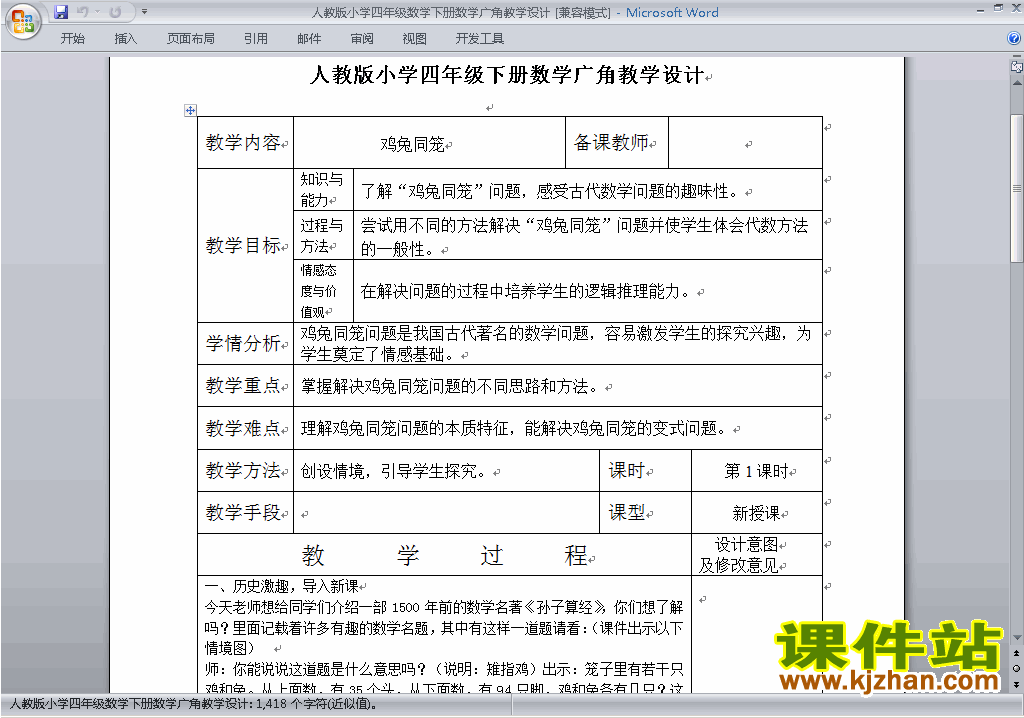The height and width of the screenshot is (718, 1024).
Task: Click the 第 1 课时 cell
Action: tap(757, 470)
